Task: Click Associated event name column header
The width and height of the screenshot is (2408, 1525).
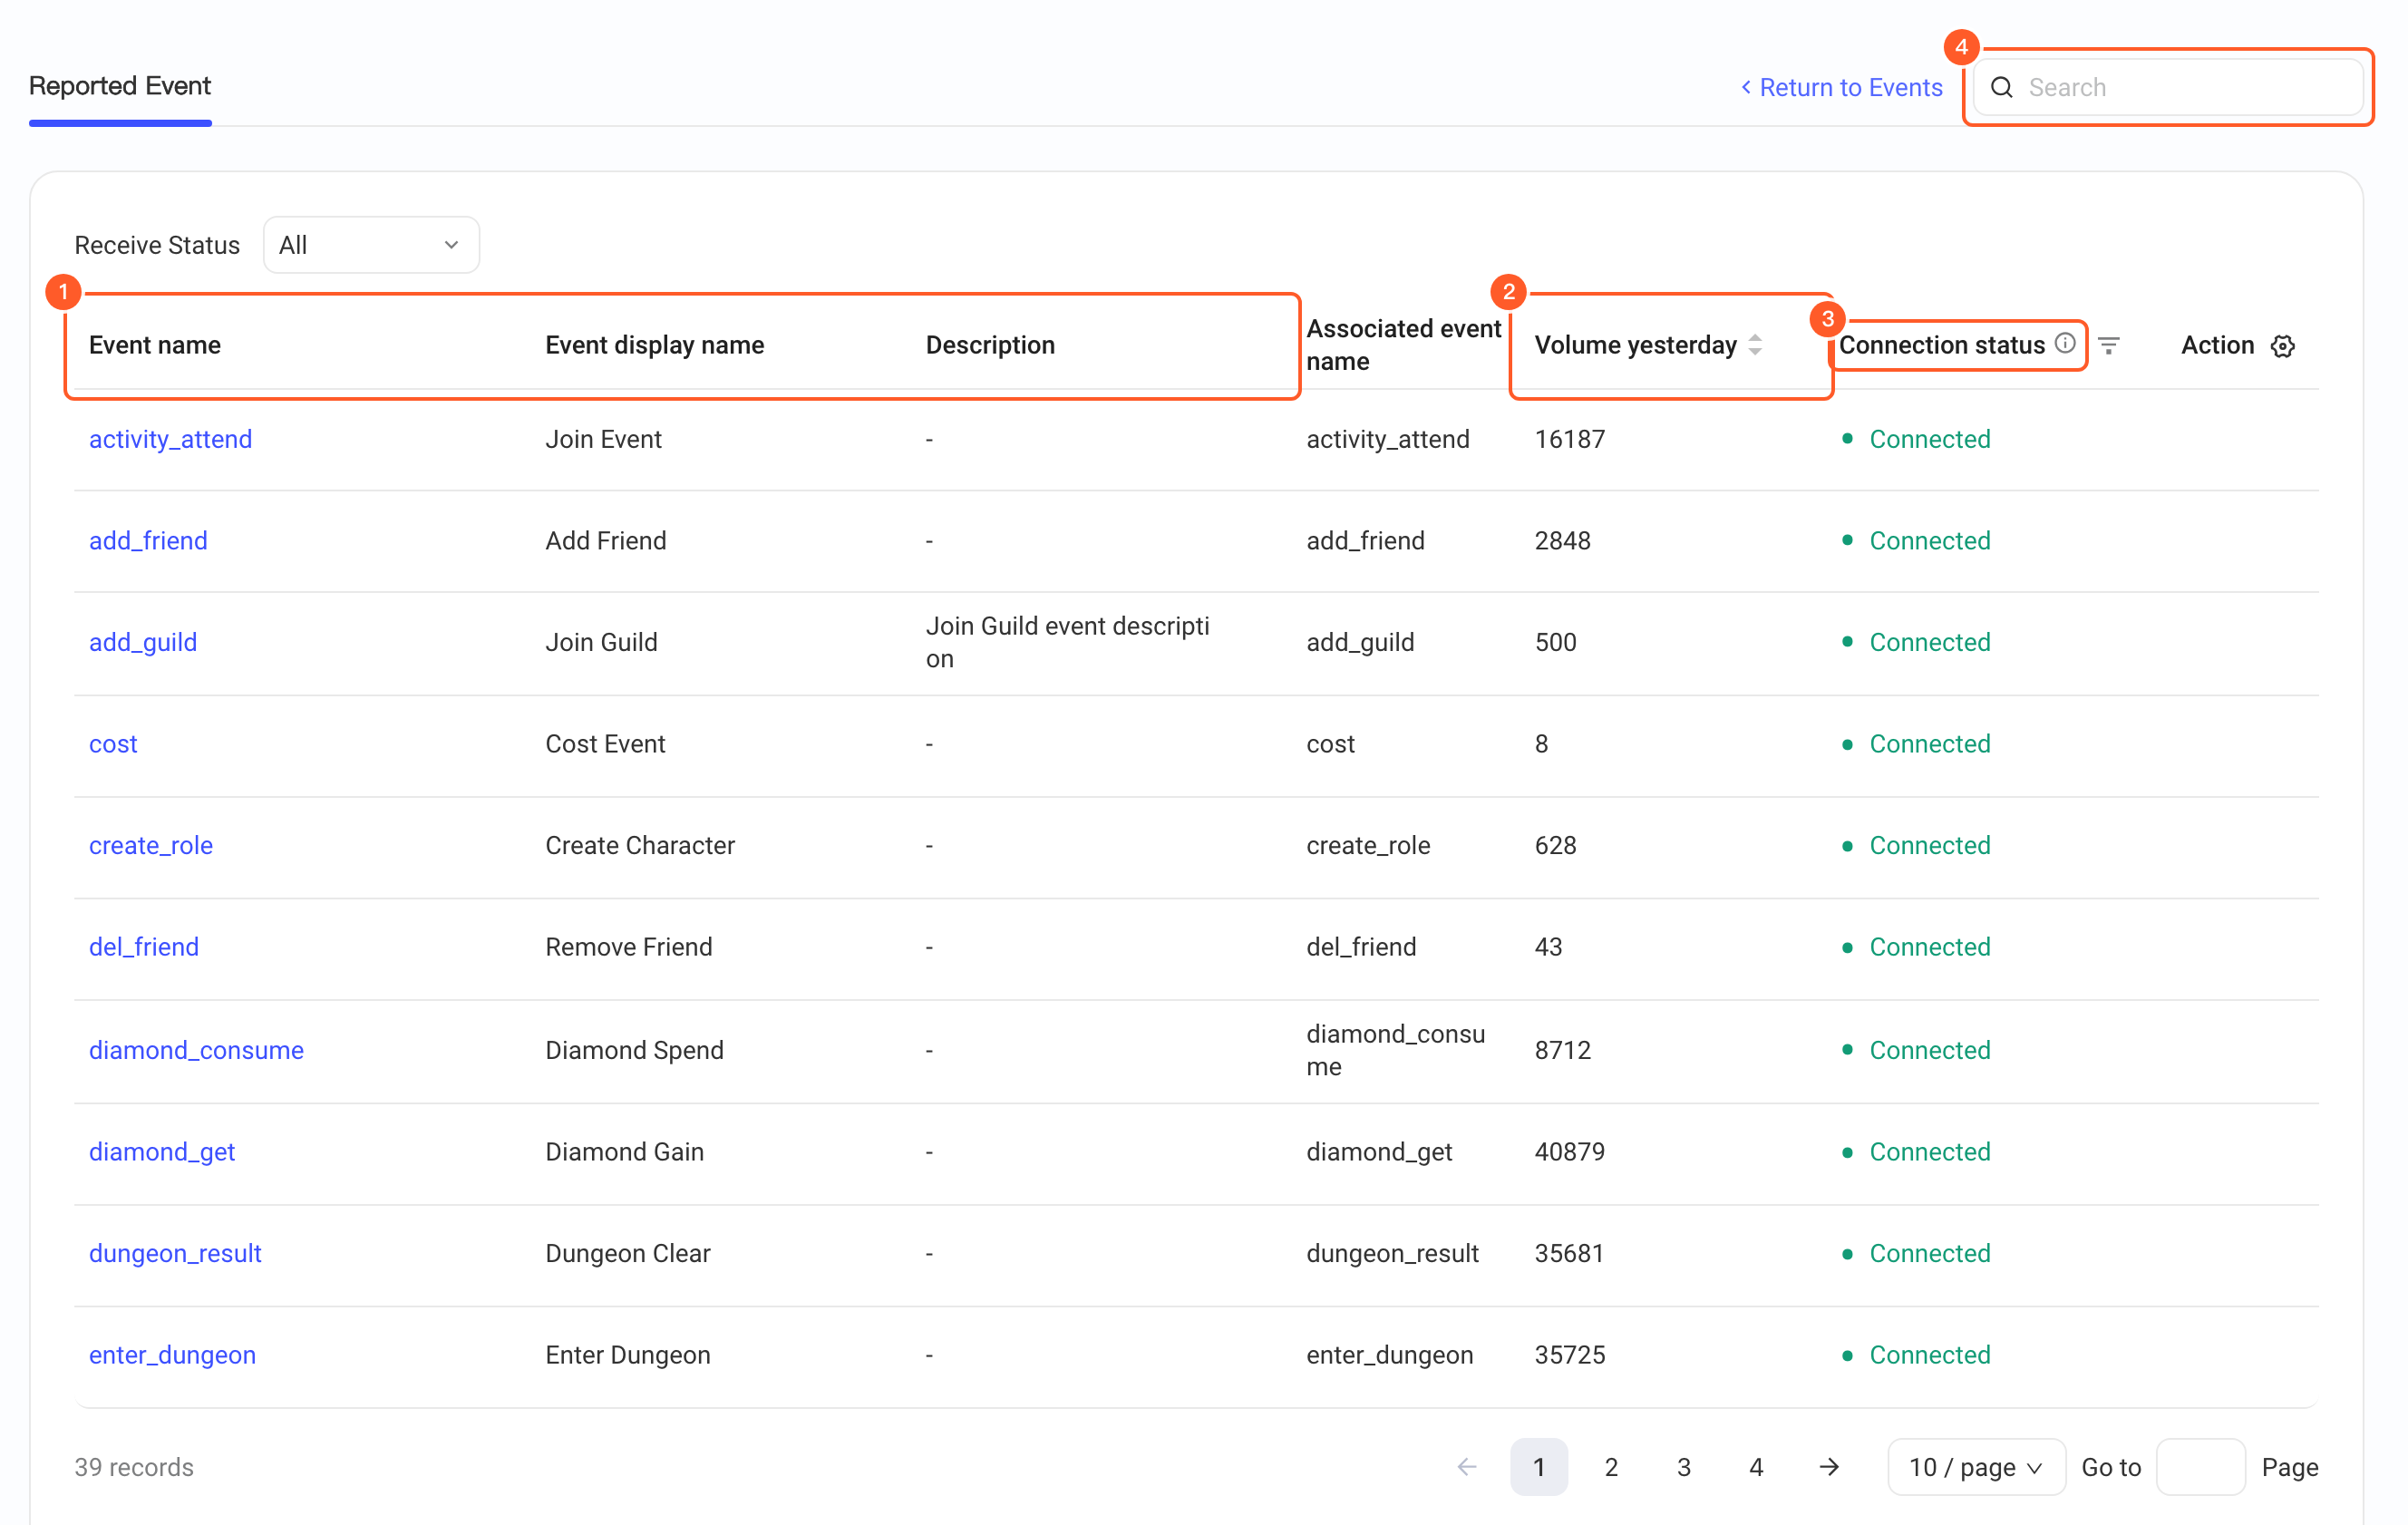Action: click(x=1404, y=345)
